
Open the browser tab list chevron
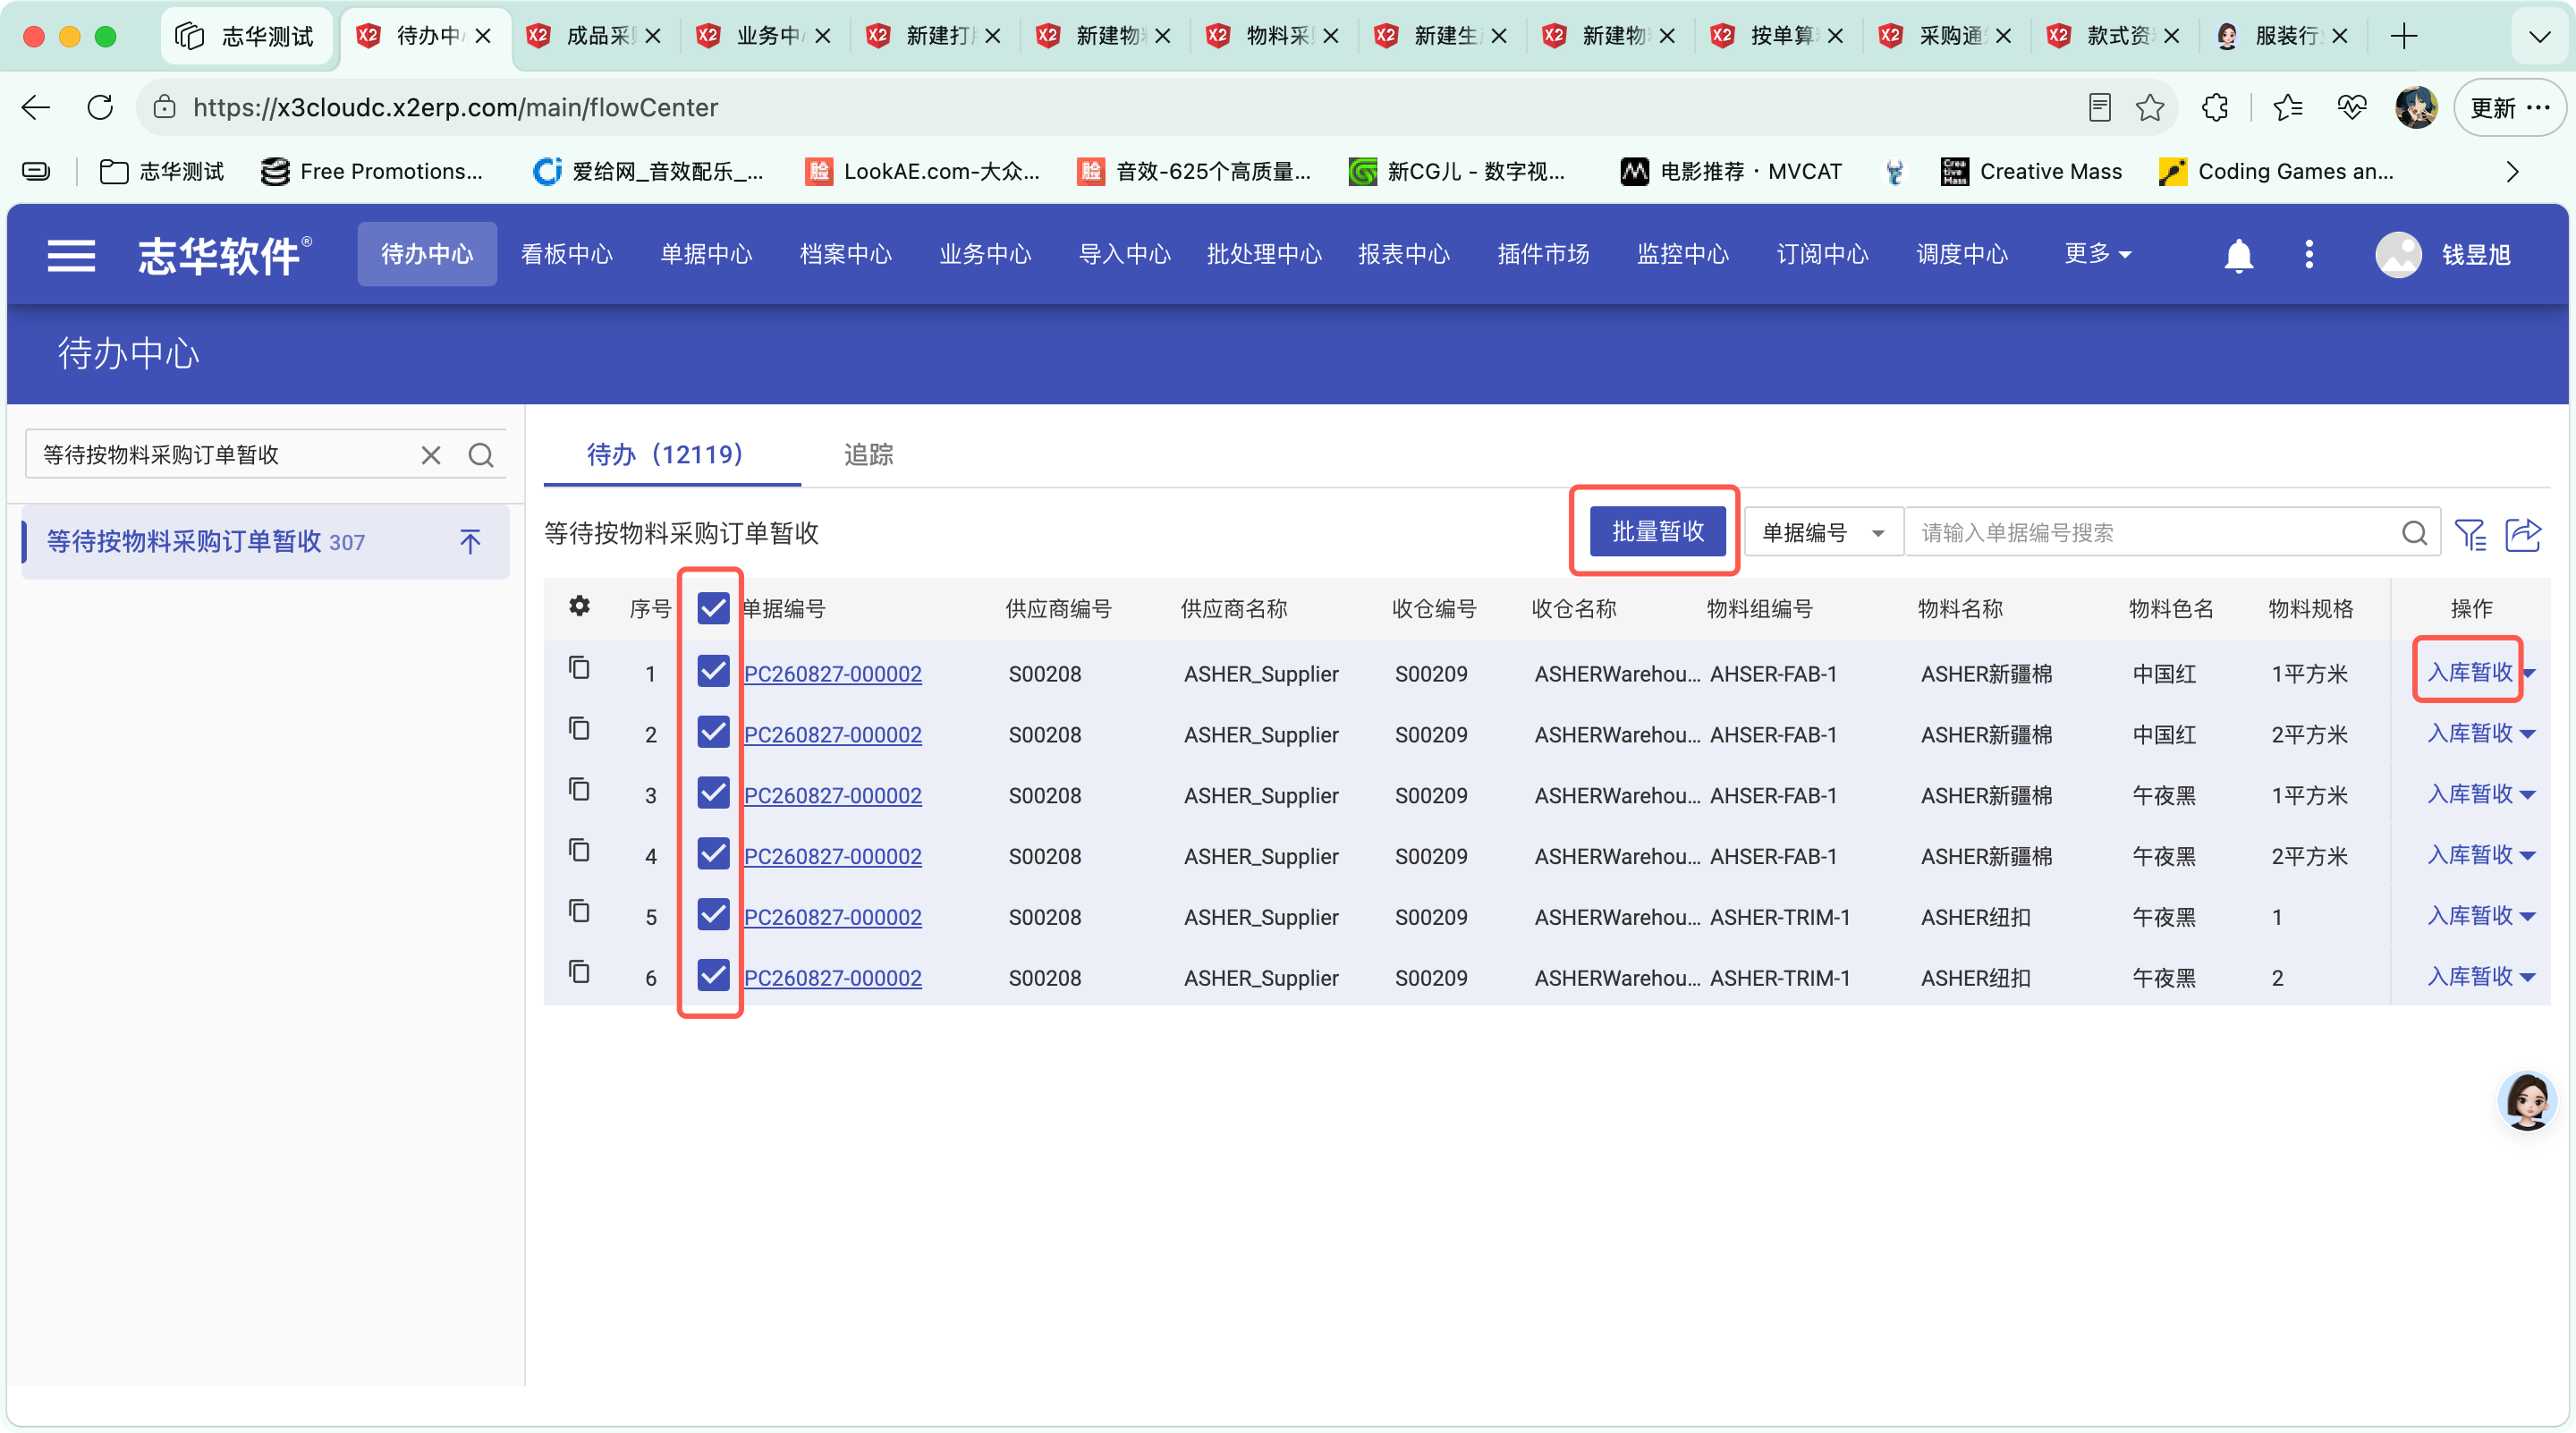pyautogui.click(x=2540, y=37)
